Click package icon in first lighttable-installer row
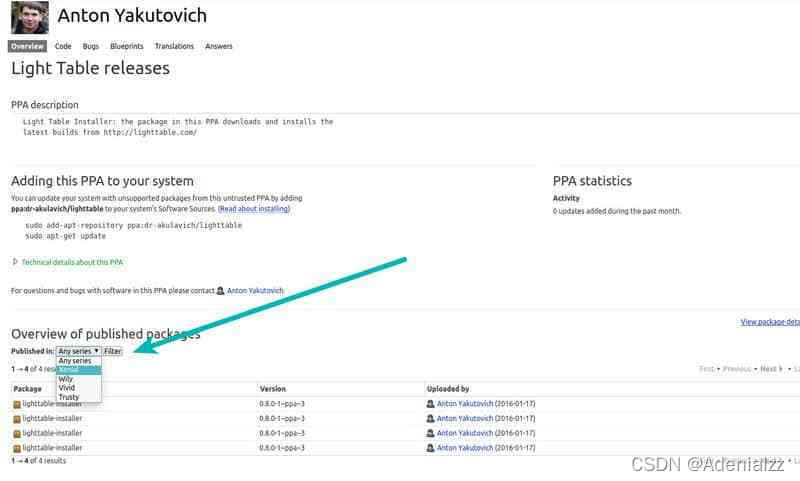This screenshot has height=481, width=800. (17, 404)
